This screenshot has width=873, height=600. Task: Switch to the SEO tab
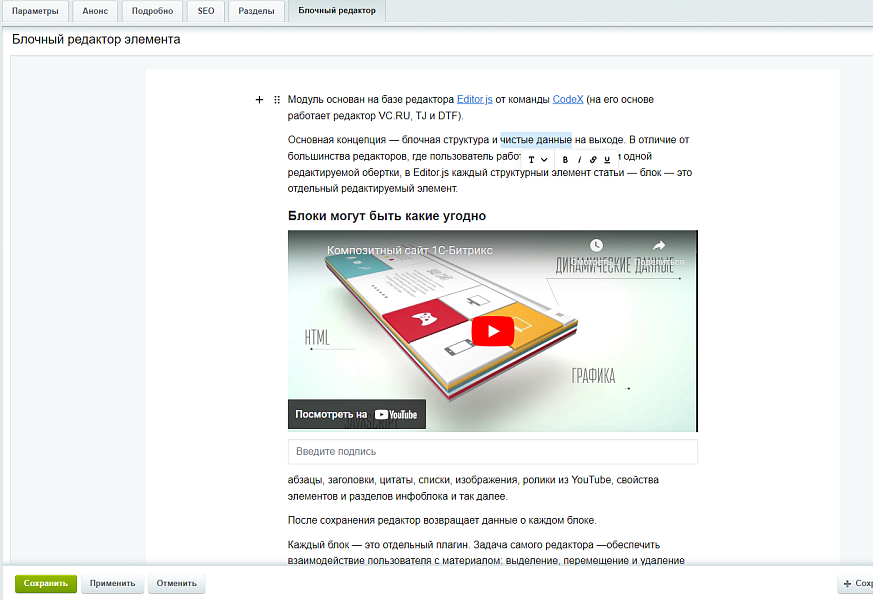coord(206,11)
